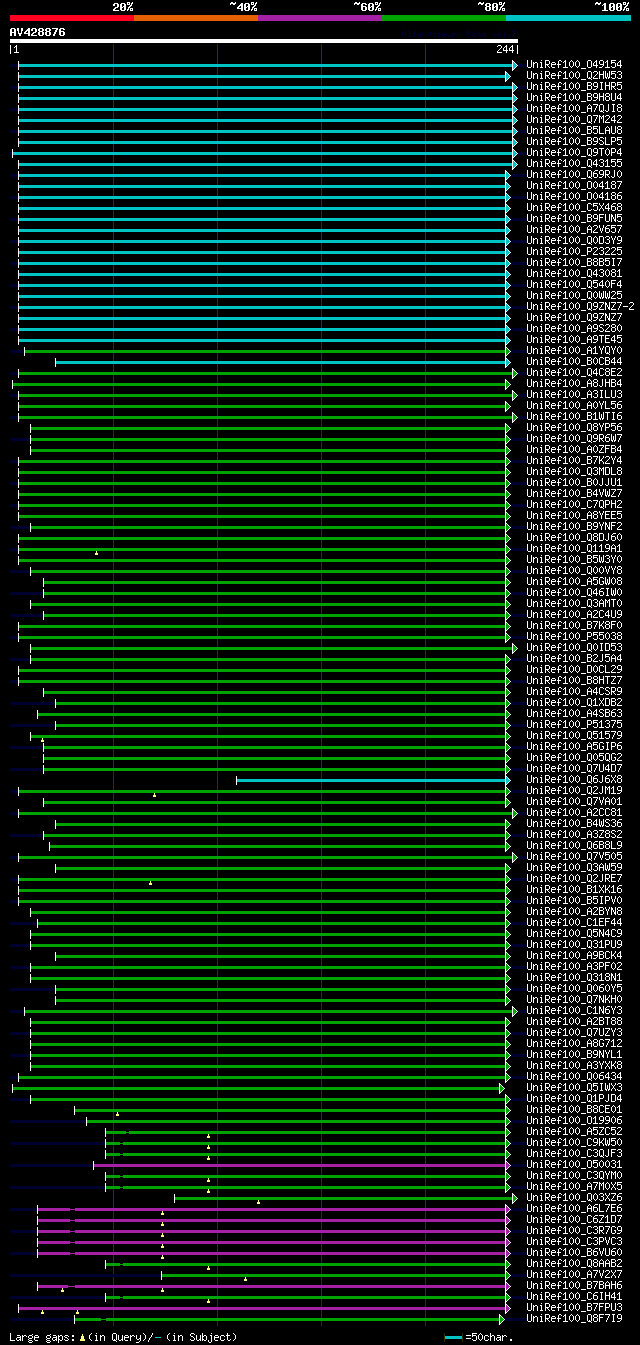Select the UniRef100_B8HTZ7 label
The width and height of the screenshot is (640, 1345).
point(574,681)
